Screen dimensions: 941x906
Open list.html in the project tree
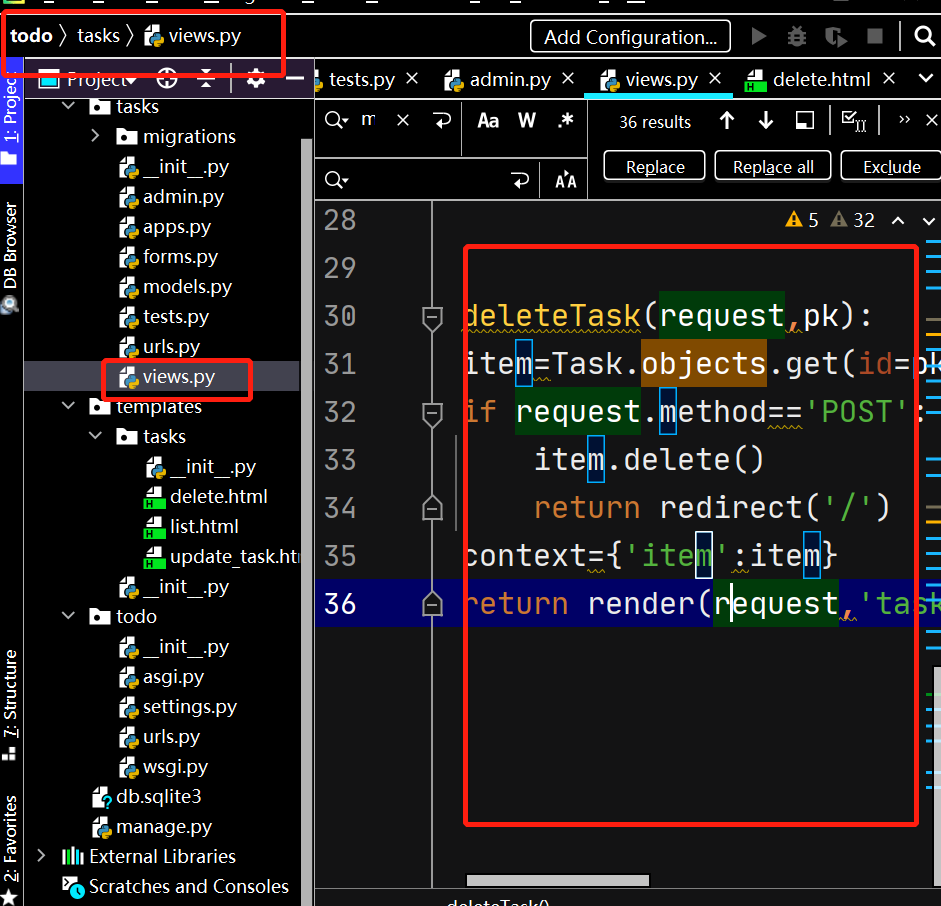[204, 527]
